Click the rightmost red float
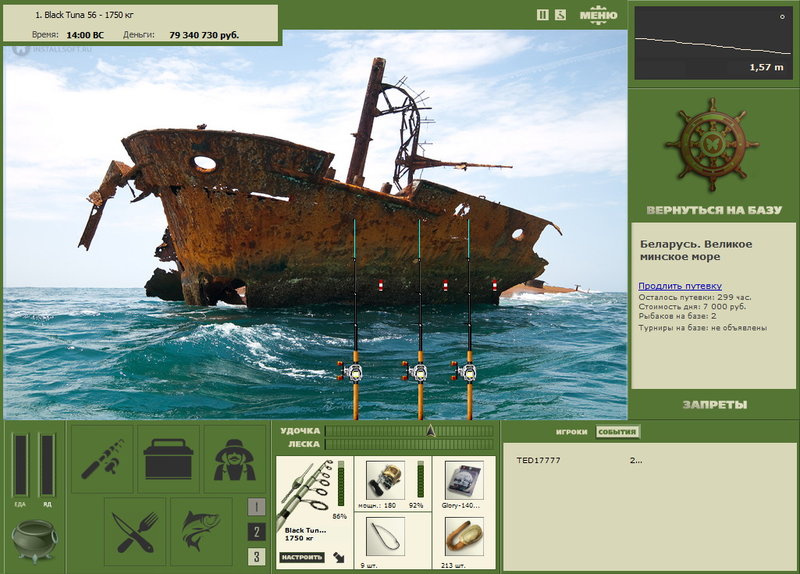 (x=494, y=285)
